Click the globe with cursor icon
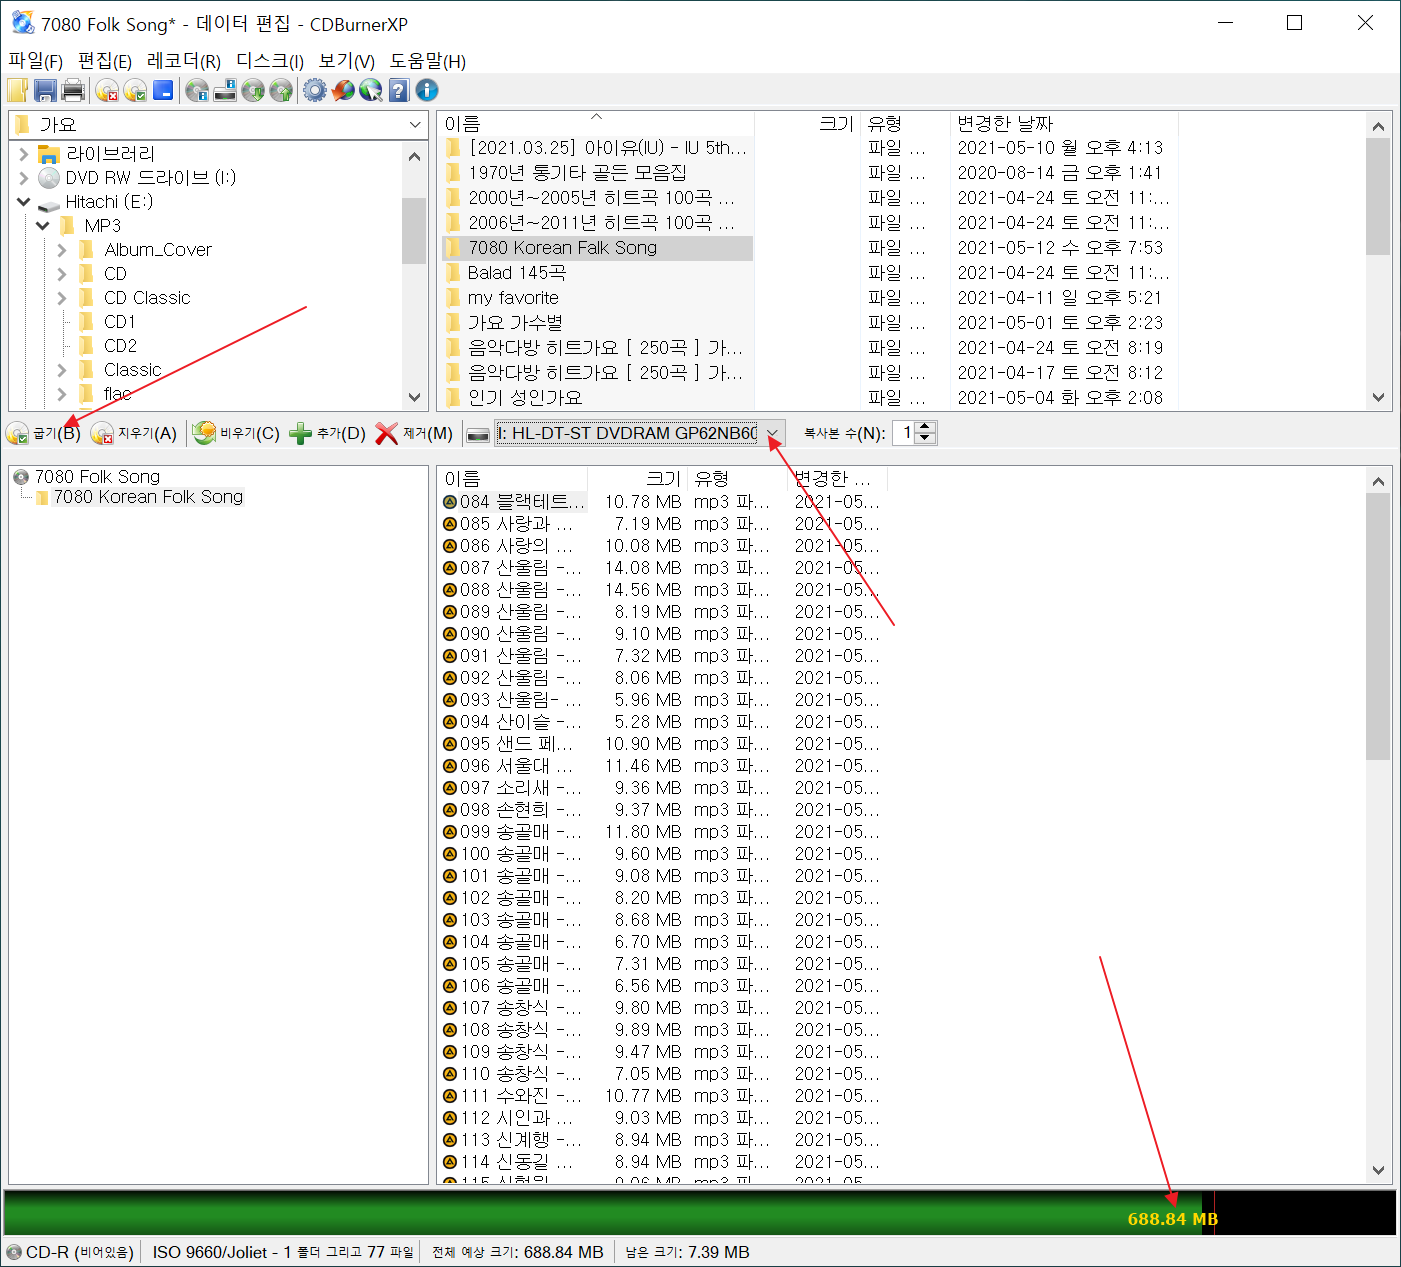Image resolution: width=1401 pixels, height=1267 pixels. pos(371,91)
